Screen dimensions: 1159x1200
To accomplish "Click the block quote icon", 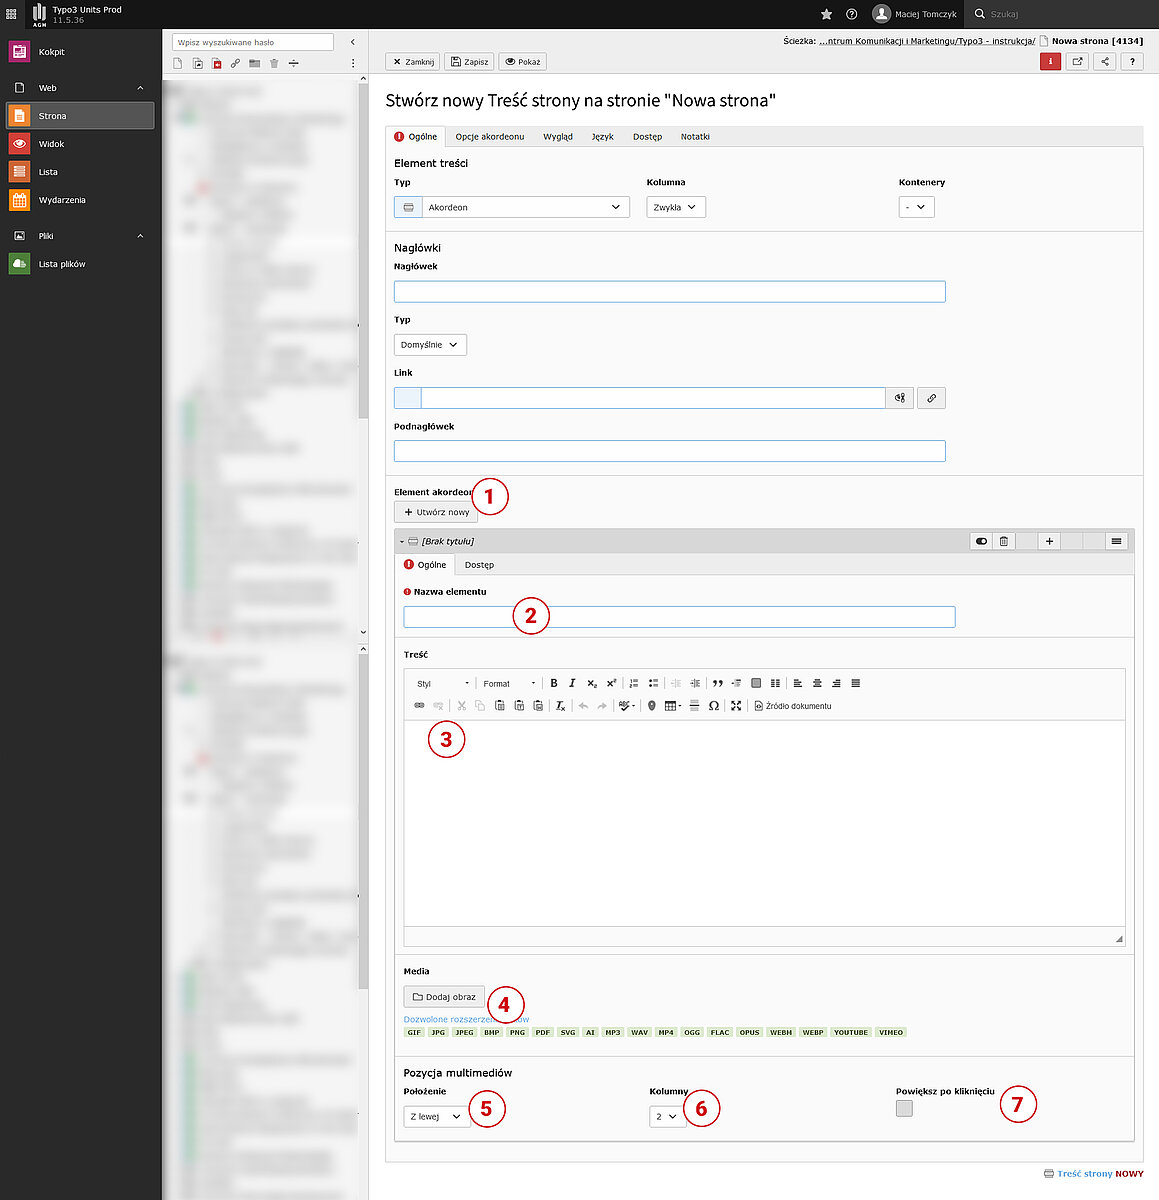I will (x=717, y=684).
